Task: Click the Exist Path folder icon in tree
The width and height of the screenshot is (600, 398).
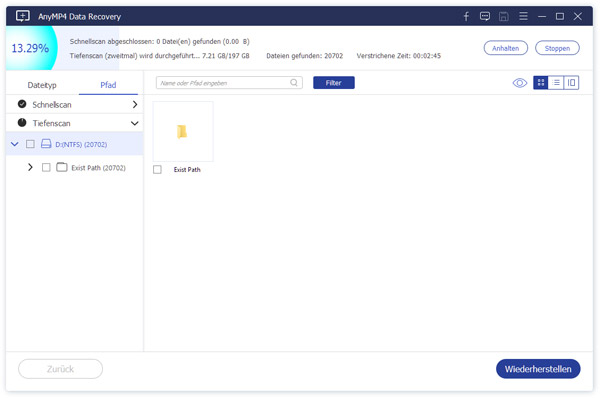Action: (x=62, y=167)
